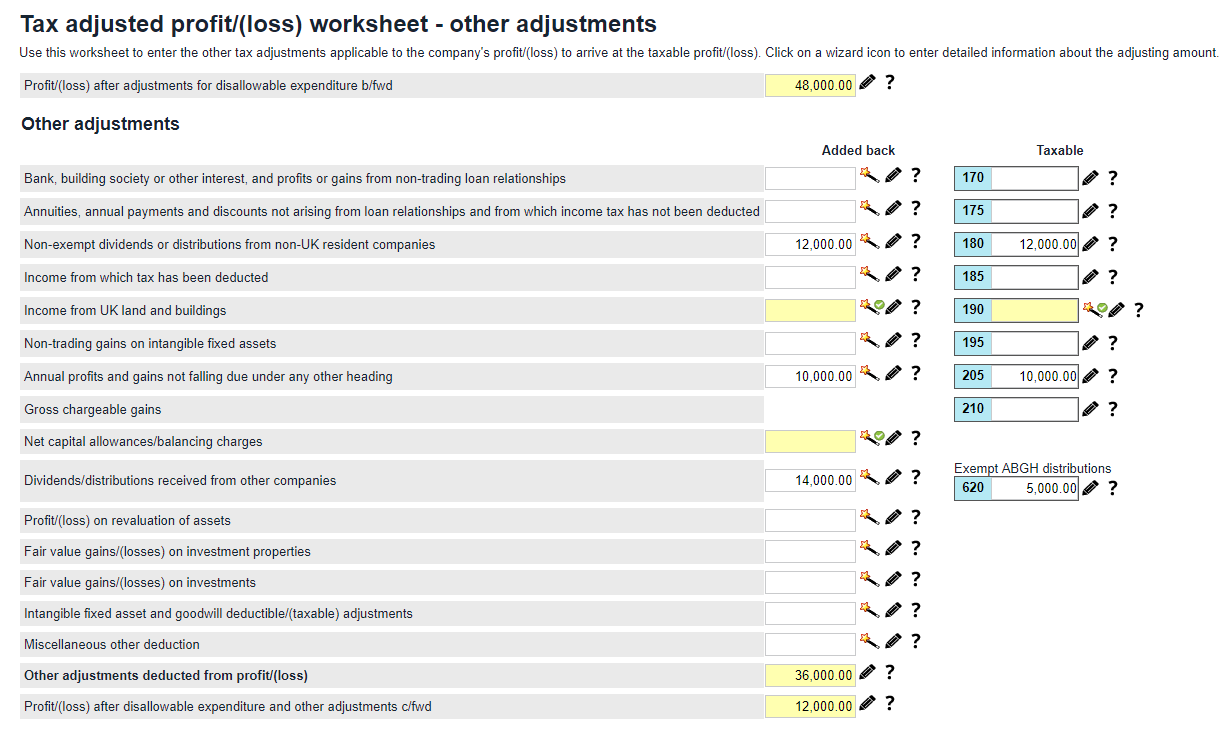Click box 175 taxable input field

click(x=1035, y=211)
